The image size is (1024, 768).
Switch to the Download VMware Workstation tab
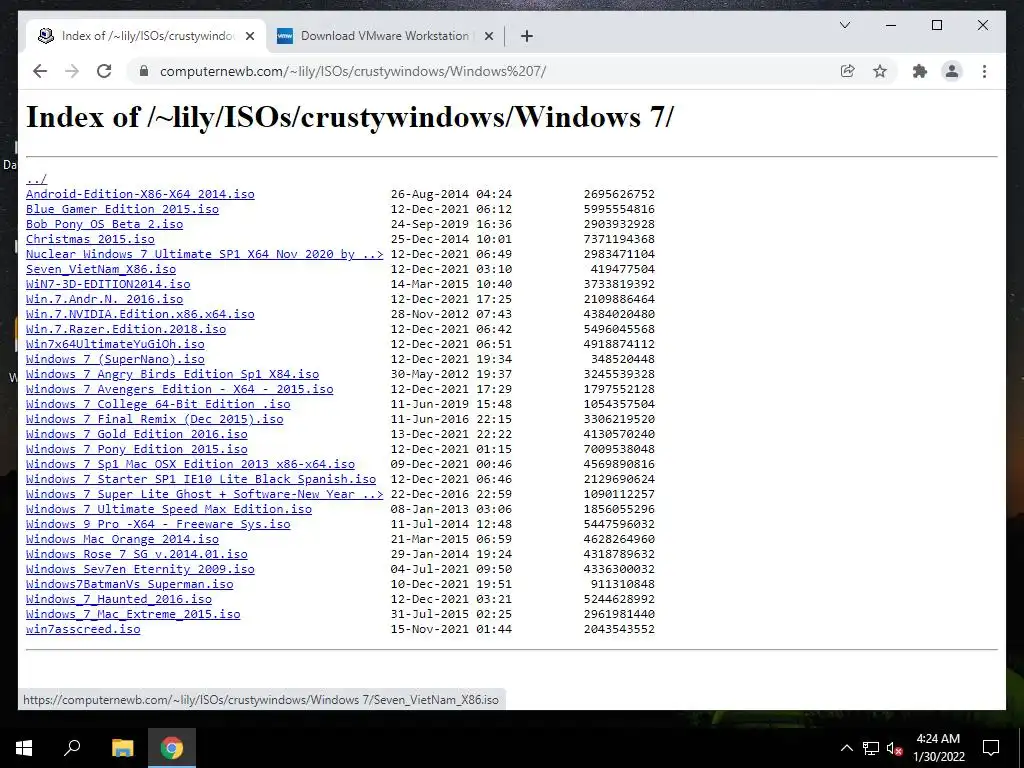click(x=385, y=36)
